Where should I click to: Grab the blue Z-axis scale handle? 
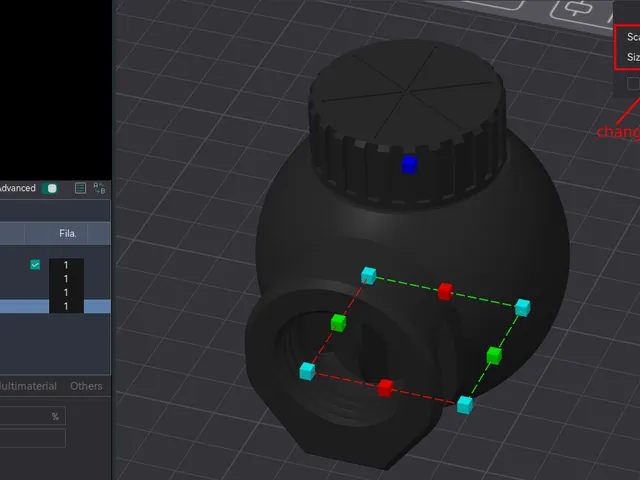(409, 164)
